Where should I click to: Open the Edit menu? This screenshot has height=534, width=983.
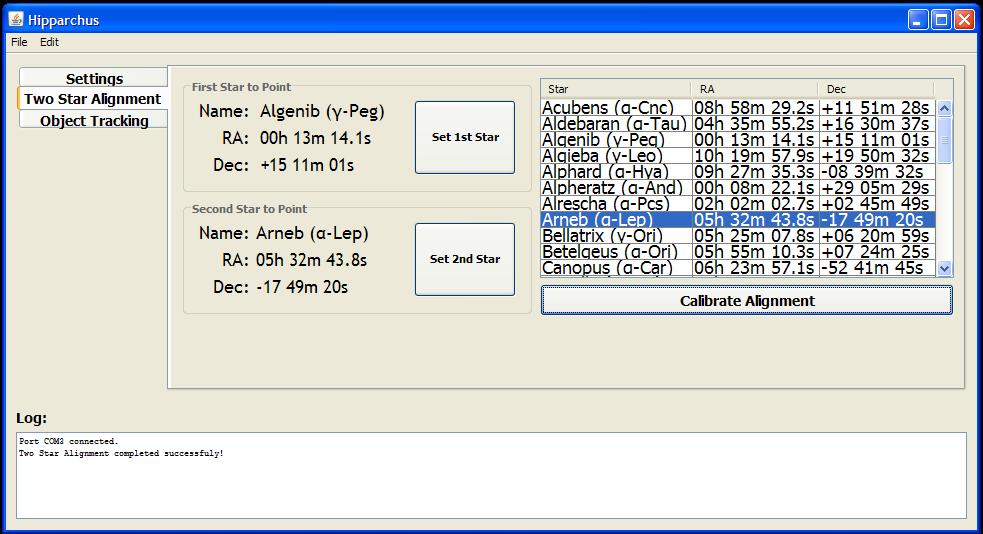(49, 42)
